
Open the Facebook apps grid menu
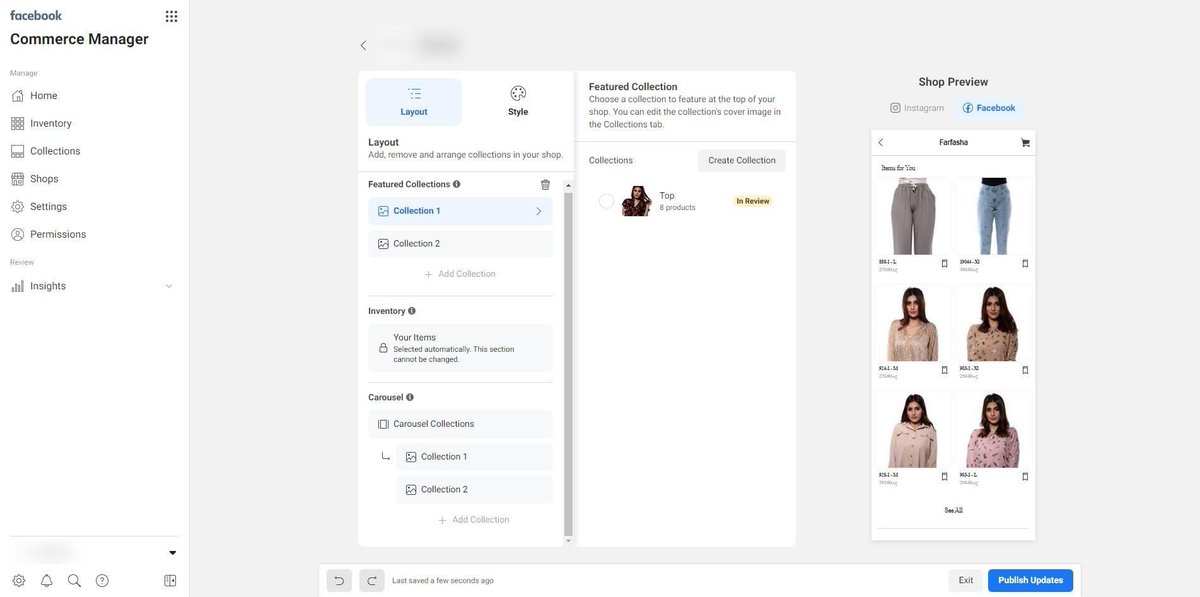(171, 16)
